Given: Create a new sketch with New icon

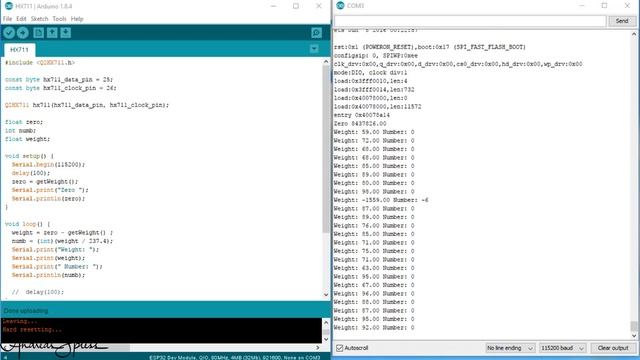Looking at the screenshot, I should point(38,33).
